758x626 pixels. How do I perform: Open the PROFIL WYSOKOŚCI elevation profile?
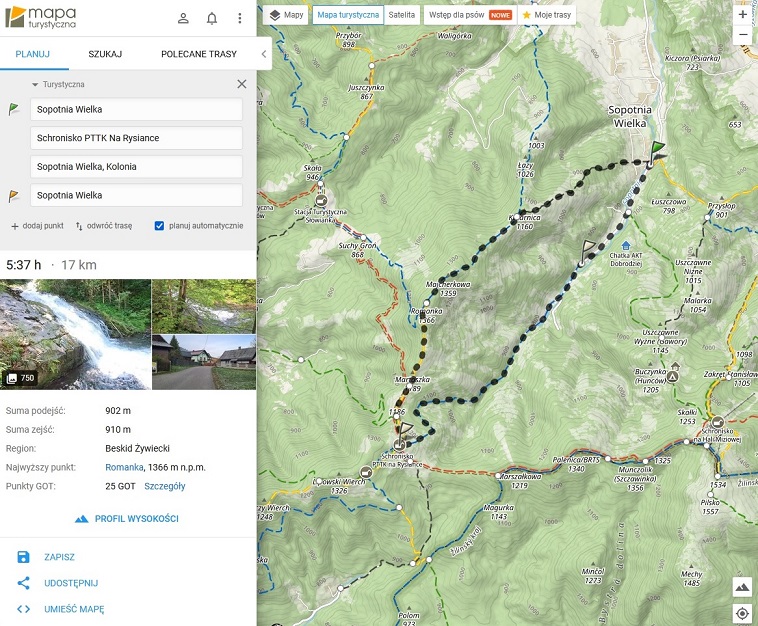pos(127,519)
